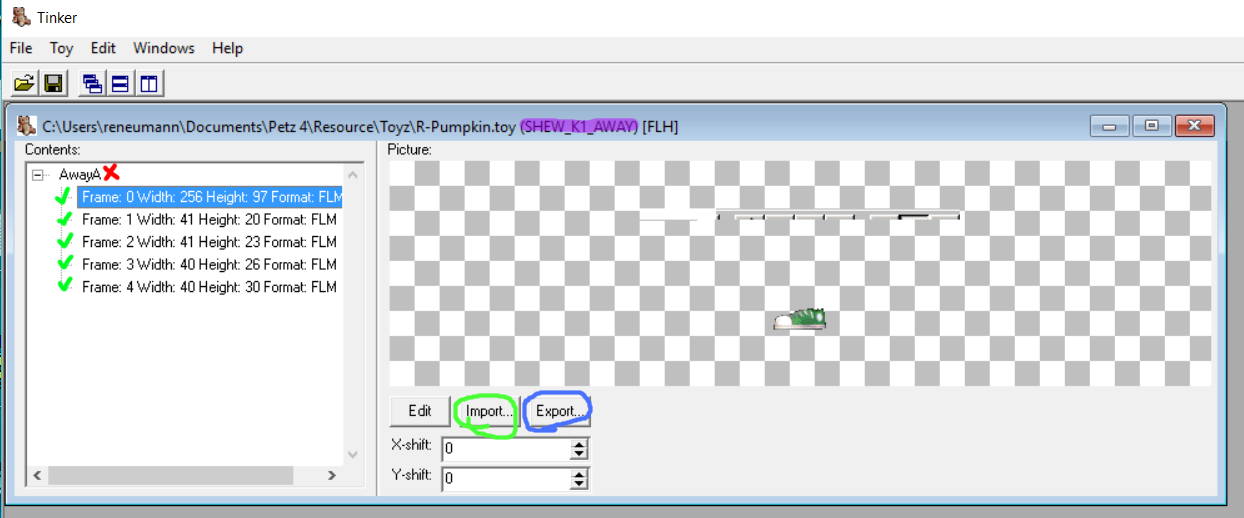Screen dimensions: 1244x518
Task: Decrease X-shift with the down arrow
Action: [x=579, y=455]
